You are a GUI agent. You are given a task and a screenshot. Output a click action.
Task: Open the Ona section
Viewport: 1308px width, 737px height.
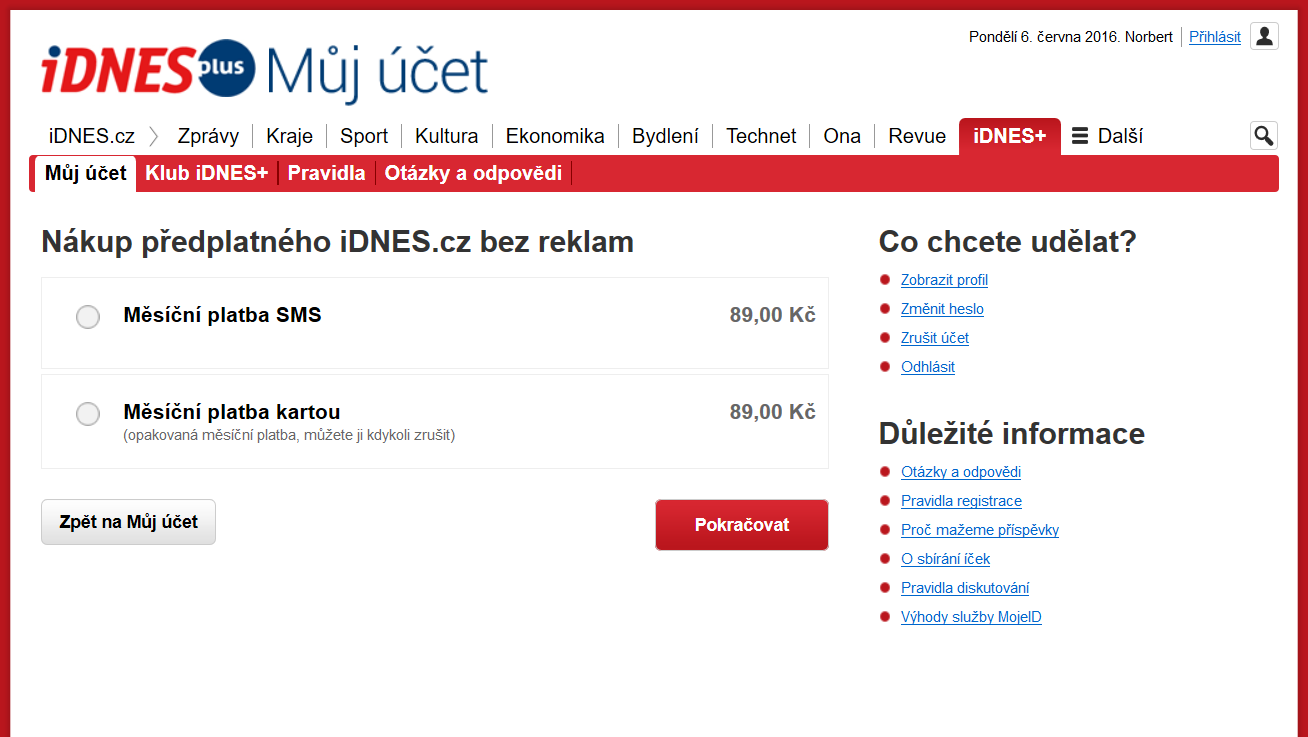[x=842, y=136]
